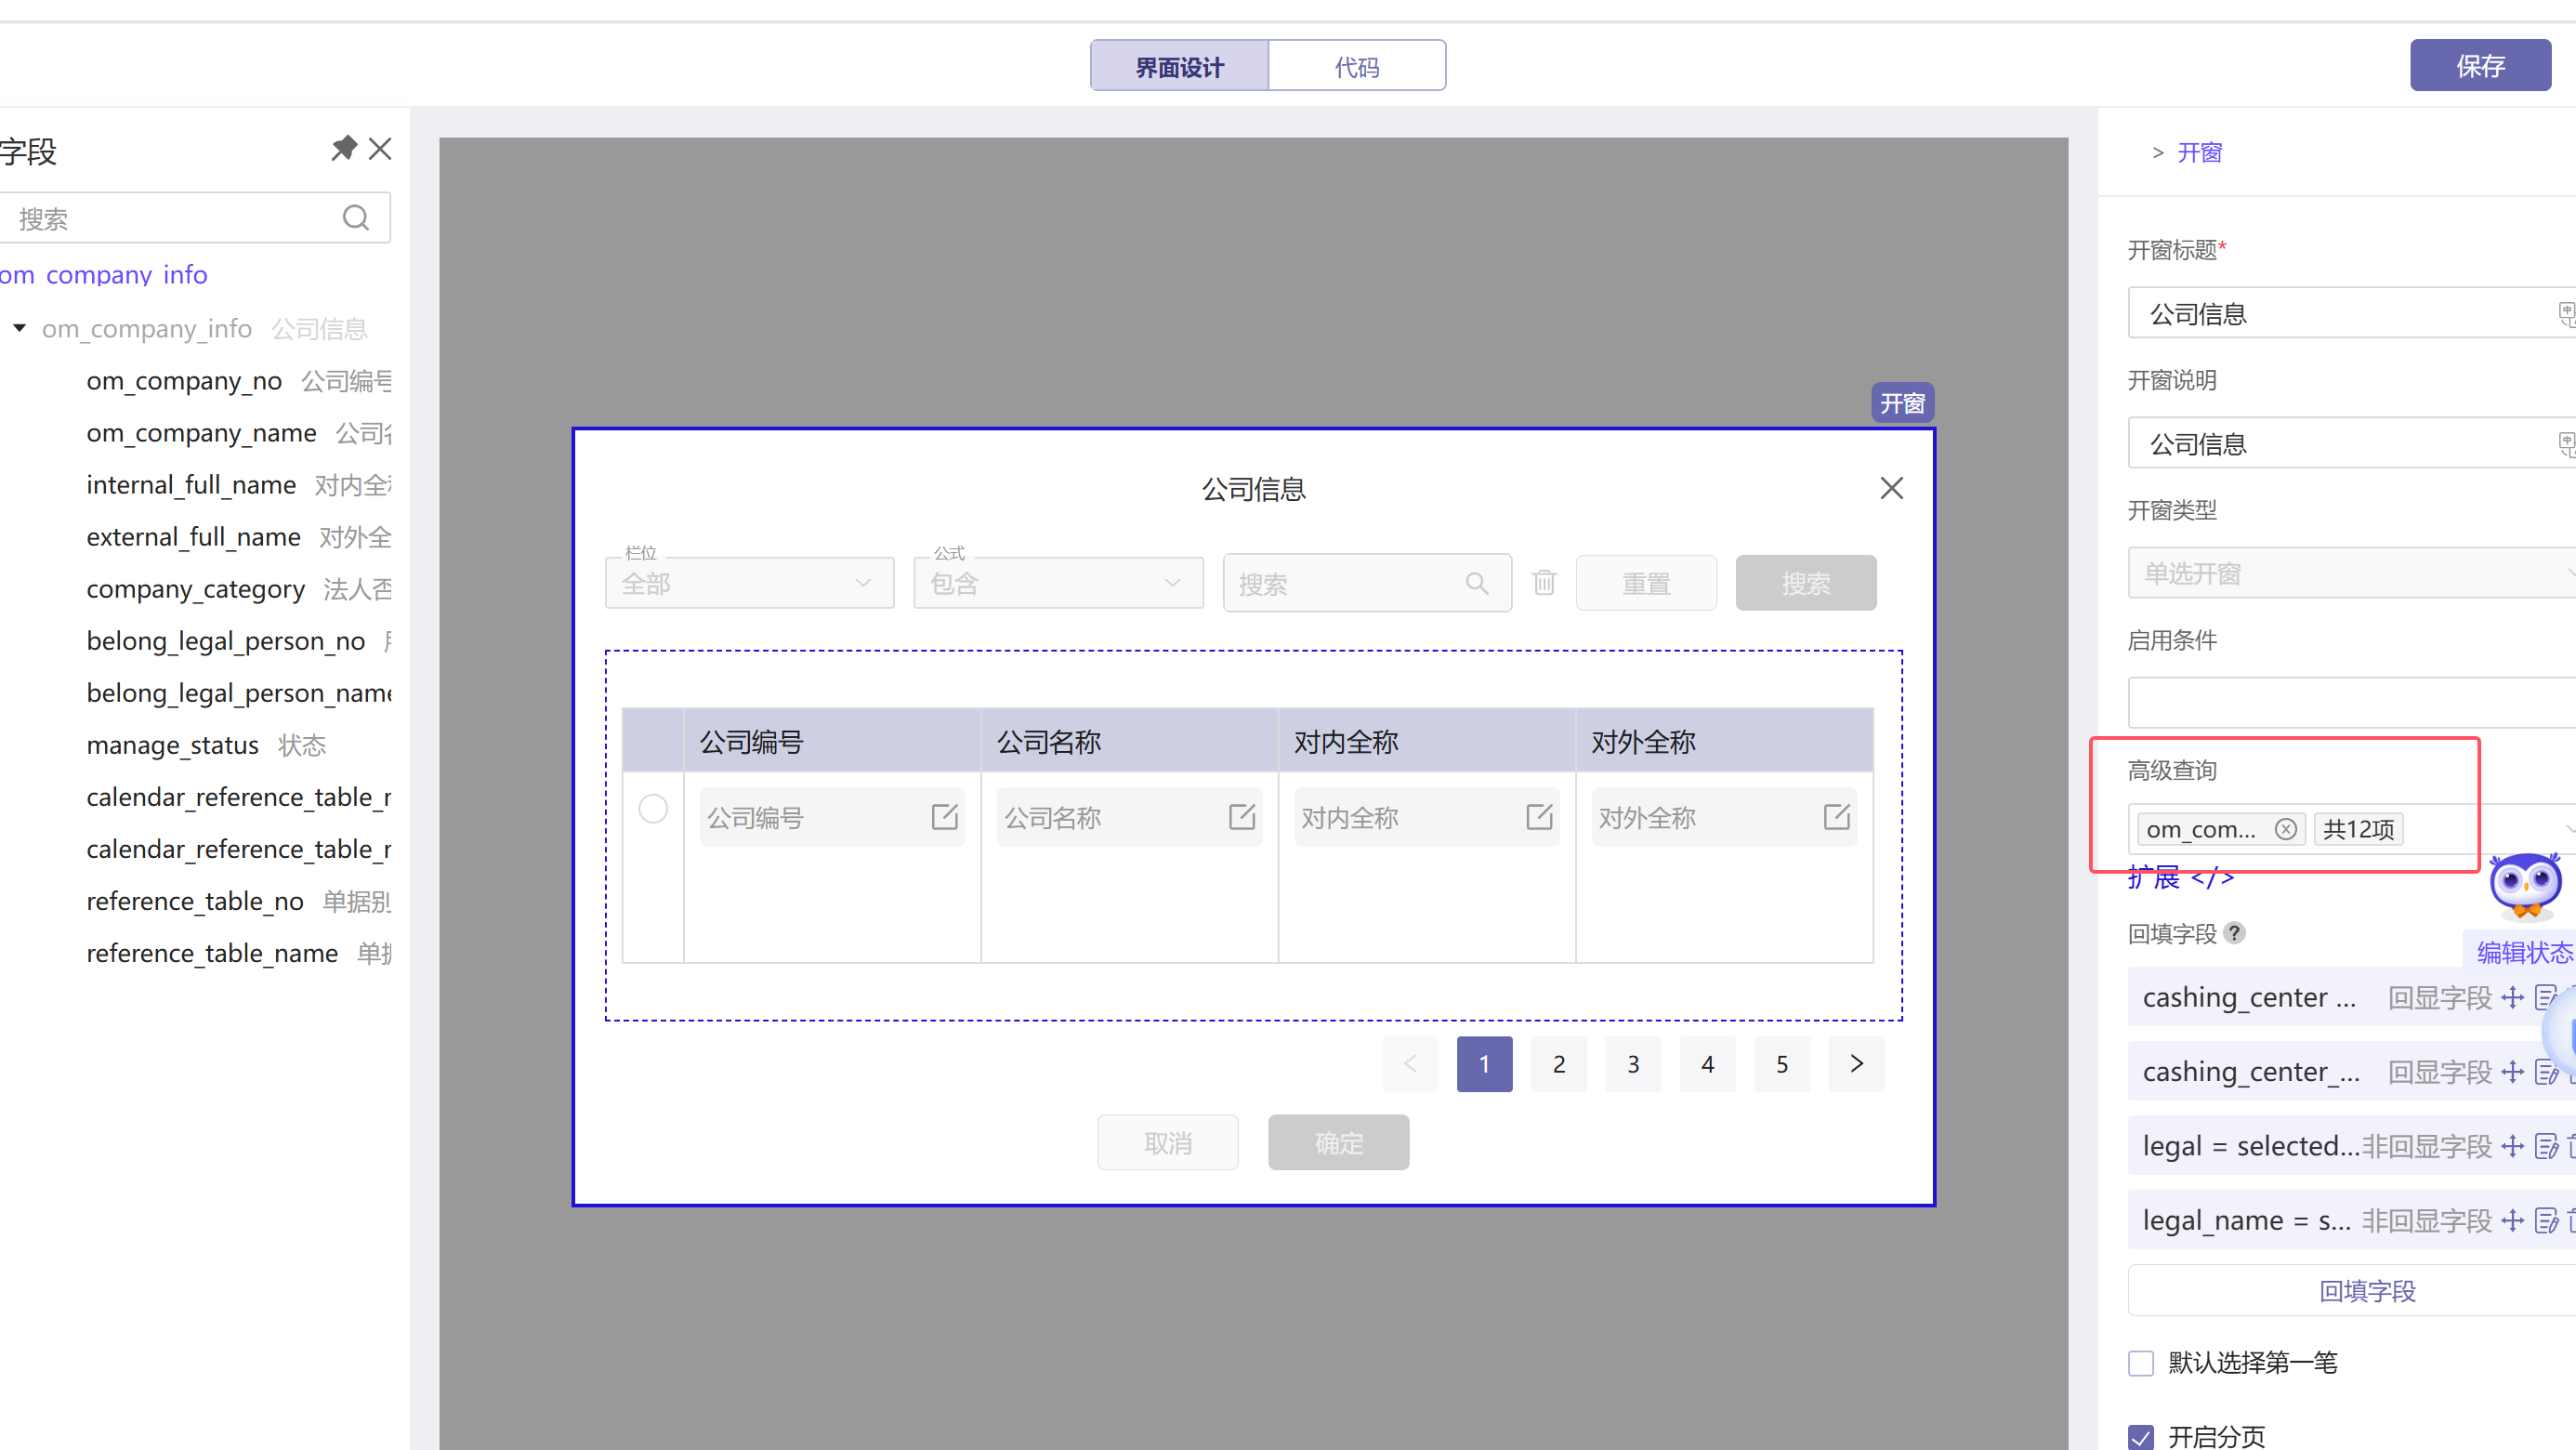Click the owl assistant mascot
The image size is (2576, 1450).
click(x=2526, y=885)
